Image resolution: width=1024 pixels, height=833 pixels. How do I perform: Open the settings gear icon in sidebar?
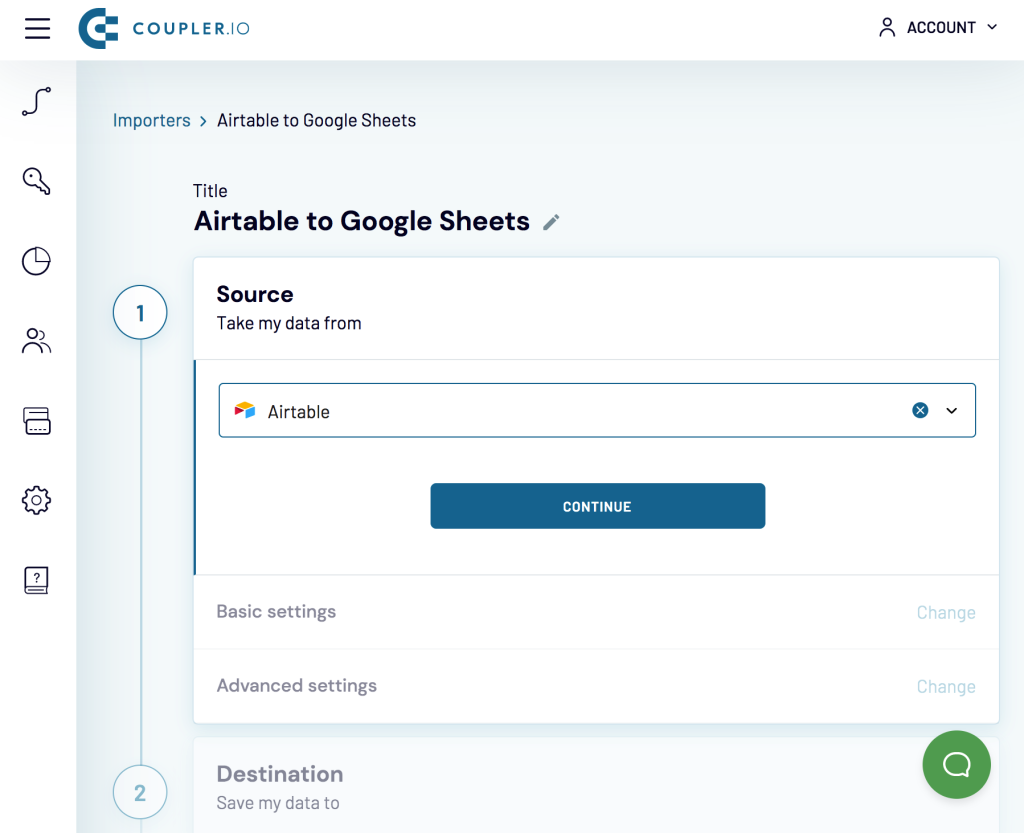37,501
